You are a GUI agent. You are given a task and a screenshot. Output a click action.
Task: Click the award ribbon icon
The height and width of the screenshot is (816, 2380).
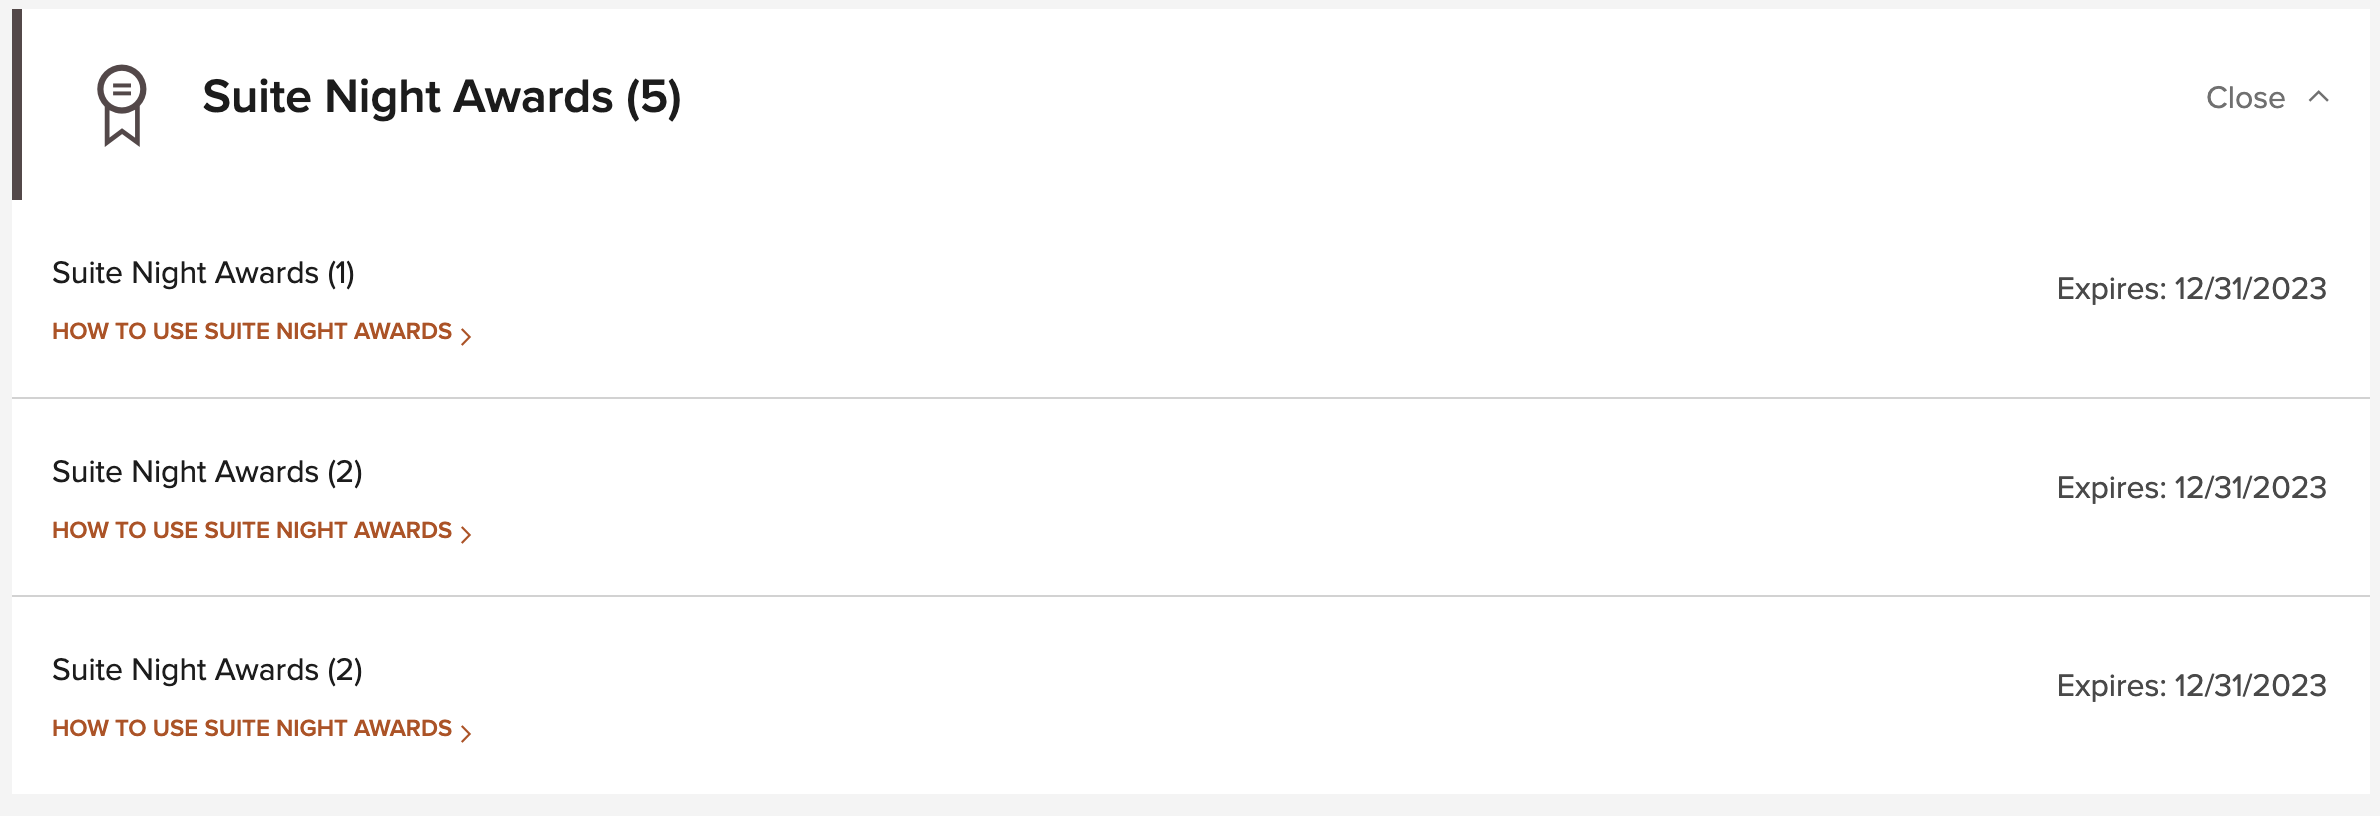(x=121, y=105)
